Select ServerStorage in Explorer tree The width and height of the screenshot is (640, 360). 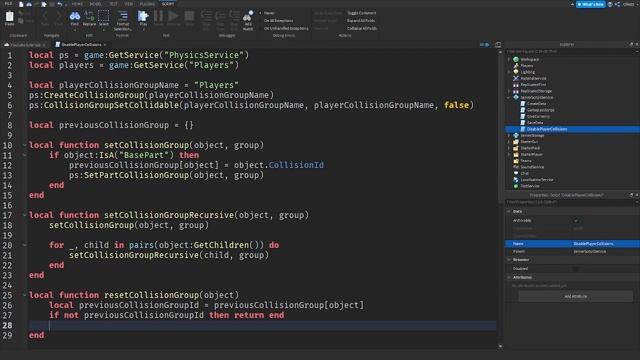[x=532, y=135]
